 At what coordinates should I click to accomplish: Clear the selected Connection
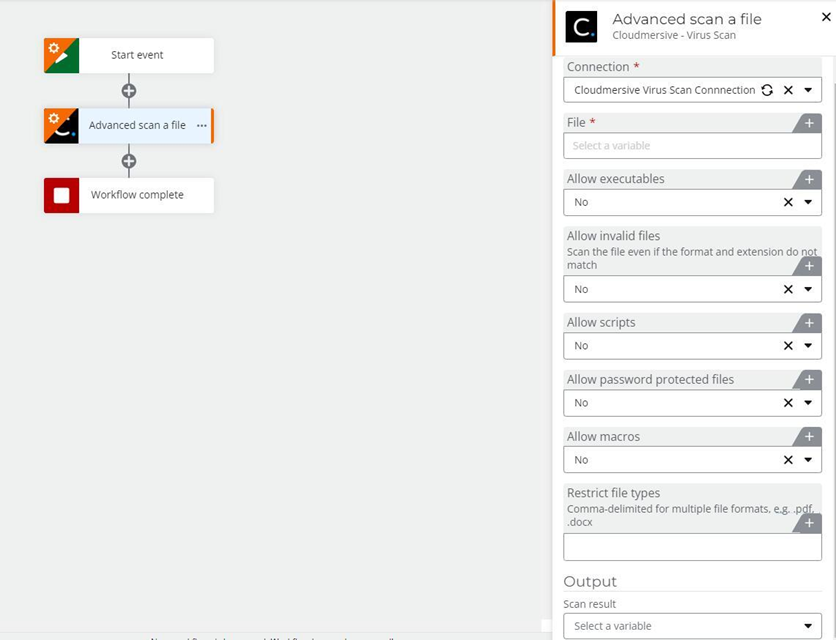coord(788,90)
